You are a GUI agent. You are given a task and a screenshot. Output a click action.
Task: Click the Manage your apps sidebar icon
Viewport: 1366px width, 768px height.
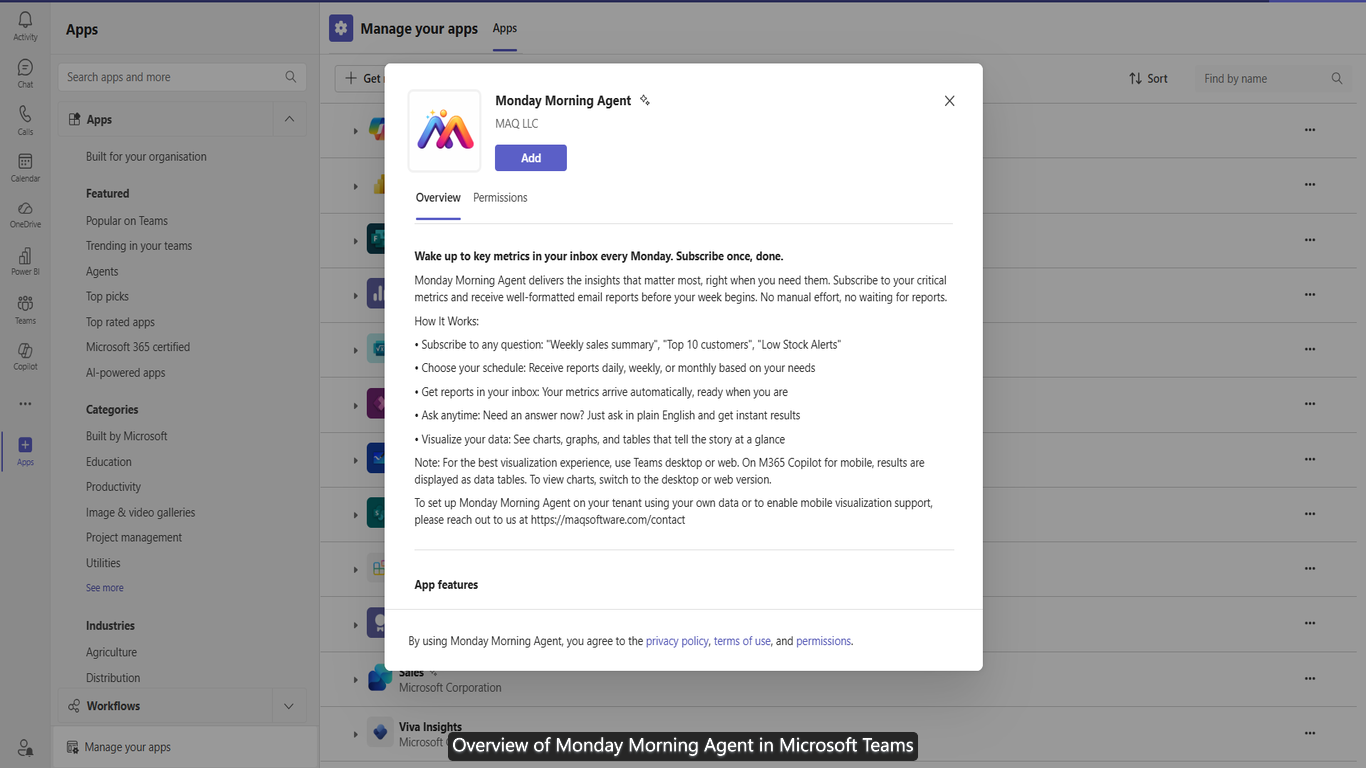coord(72,747)
